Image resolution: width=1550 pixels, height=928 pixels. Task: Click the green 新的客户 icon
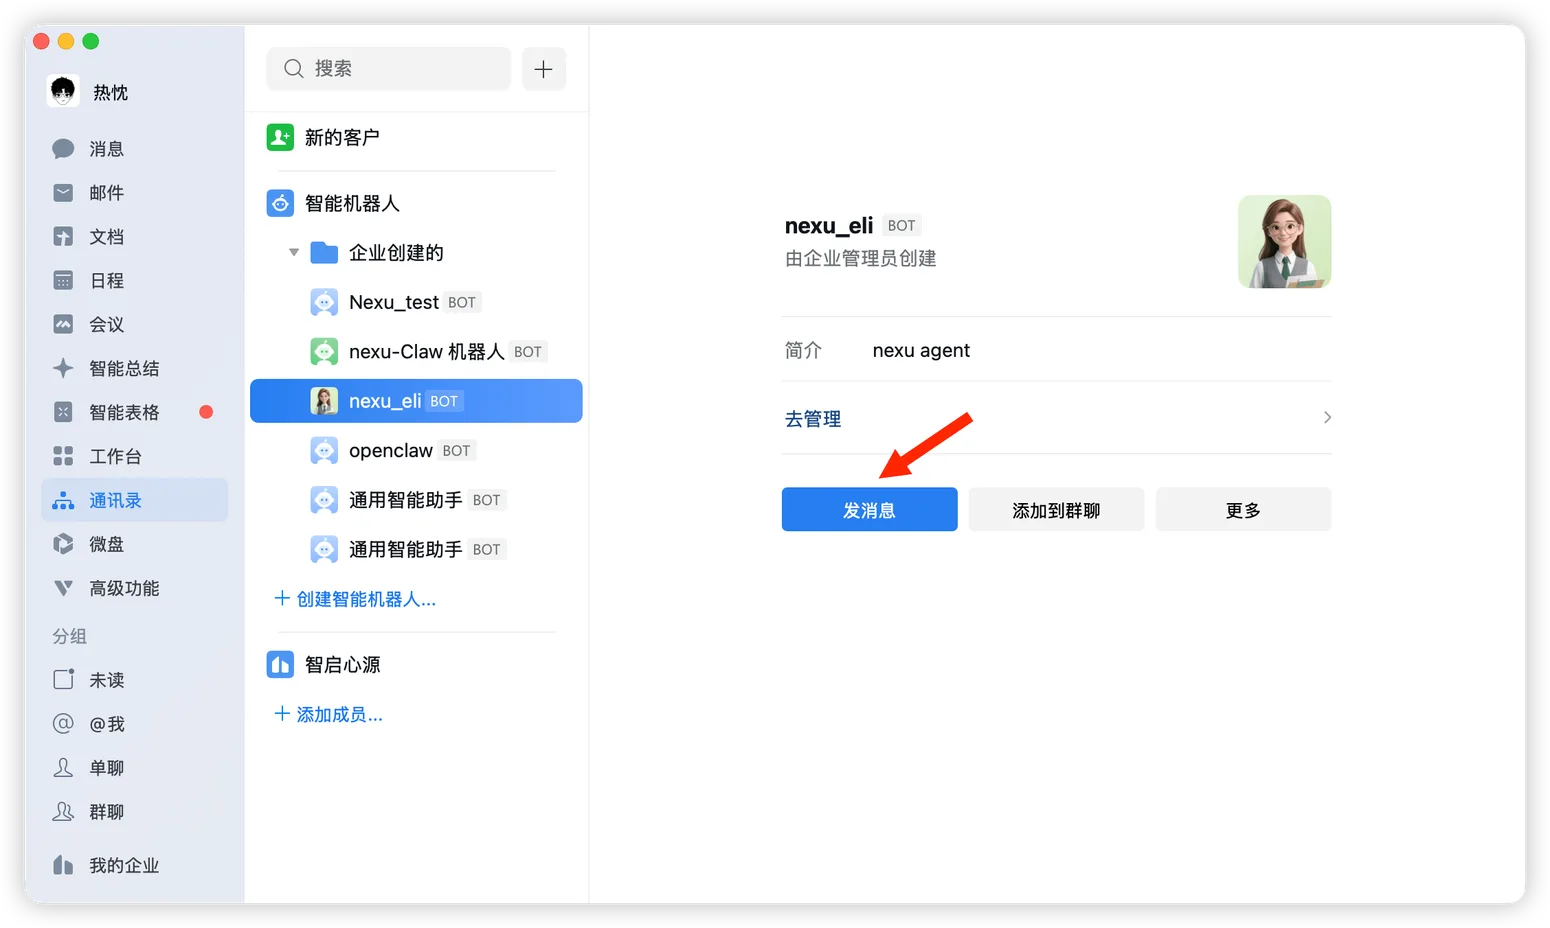point(280,137)
